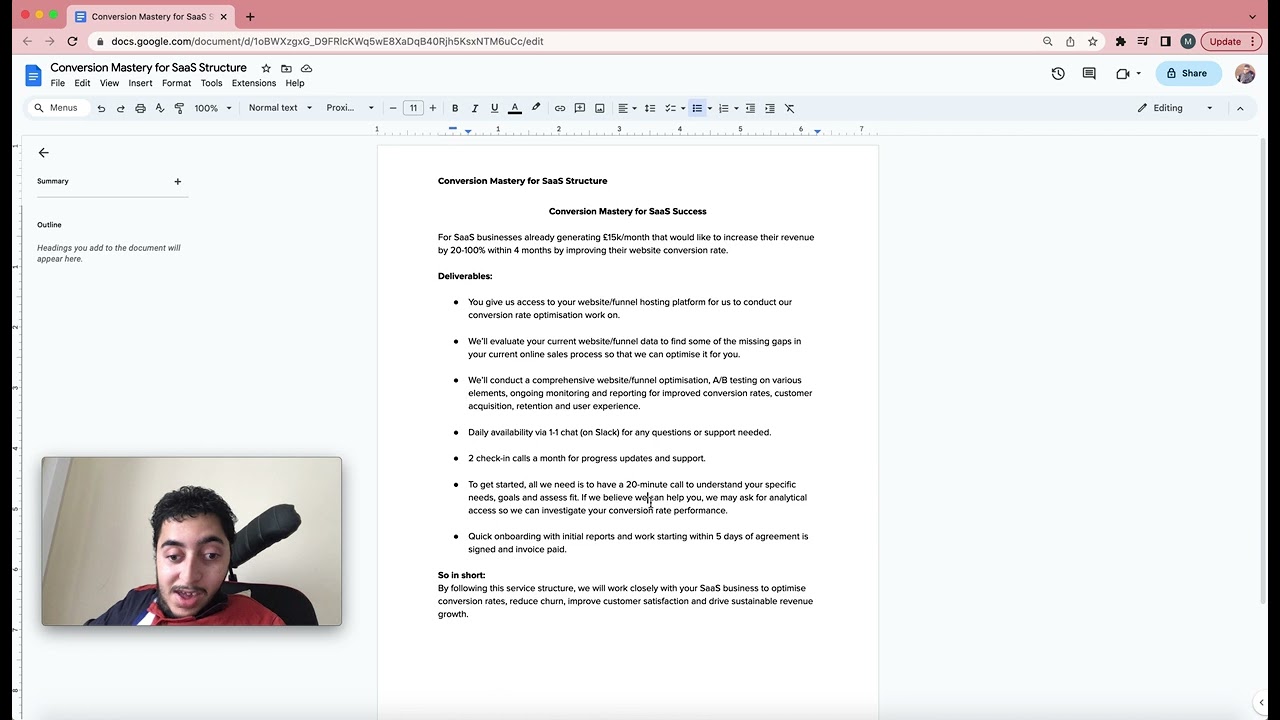This screenshot has height=720, width=1280.
Task: Open the Editing mode dropdown
Action: click(x=1175, y=108)
